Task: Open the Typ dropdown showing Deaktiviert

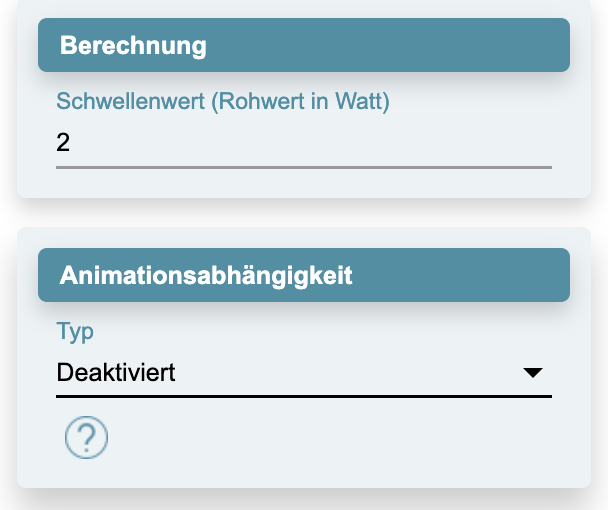Action: [303, 373]
